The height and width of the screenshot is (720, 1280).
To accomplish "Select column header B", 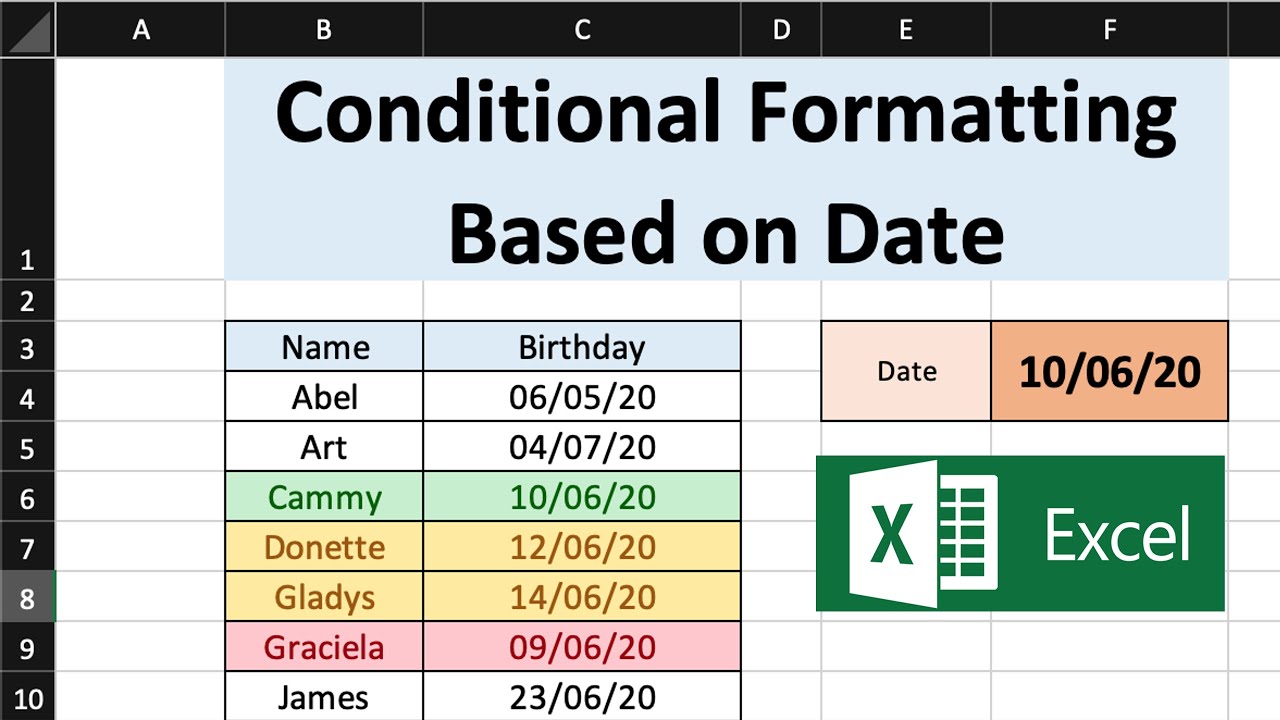I will [323, 29].
